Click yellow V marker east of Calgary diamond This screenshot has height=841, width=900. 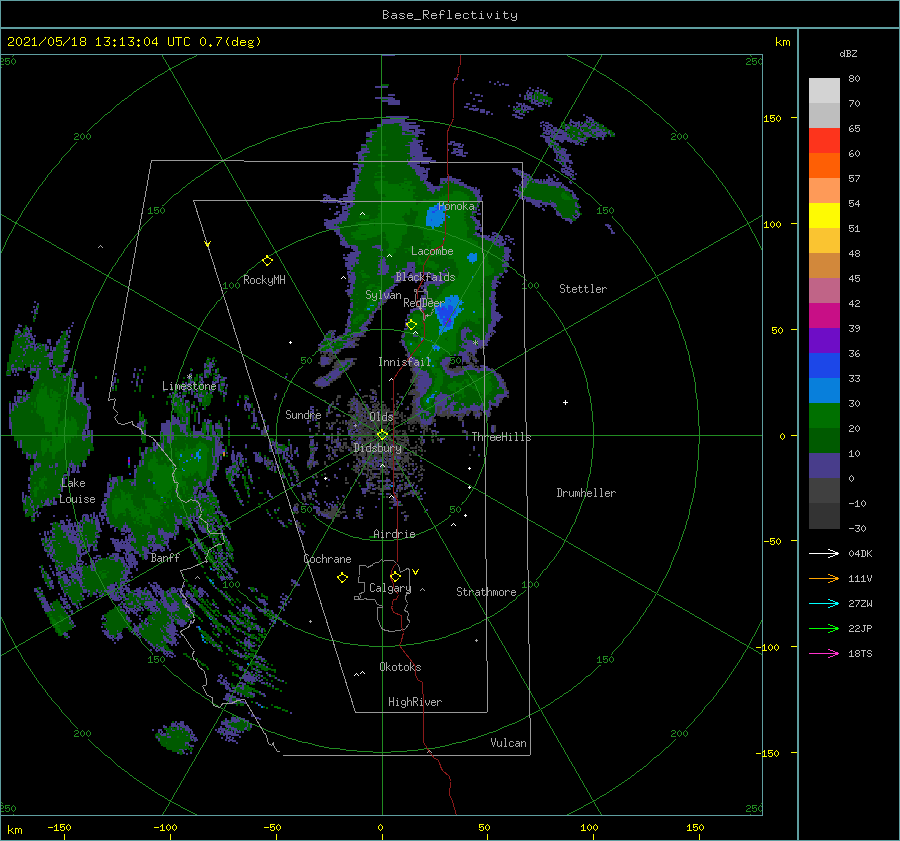(416, 572)
